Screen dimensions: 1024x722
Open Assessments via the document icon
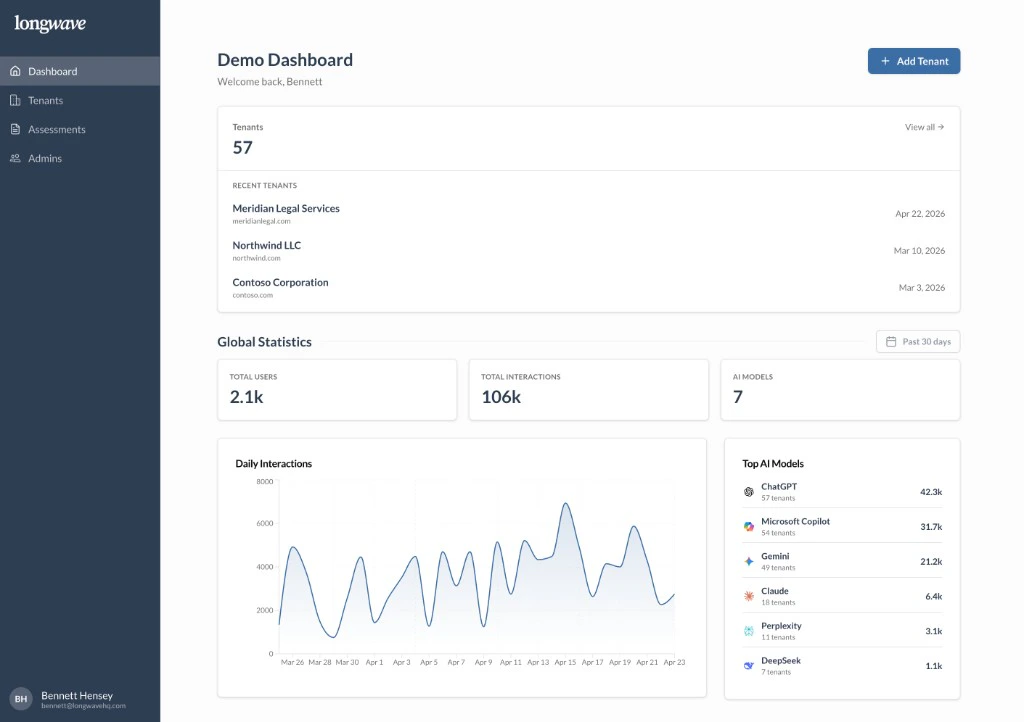coord(15,129)
